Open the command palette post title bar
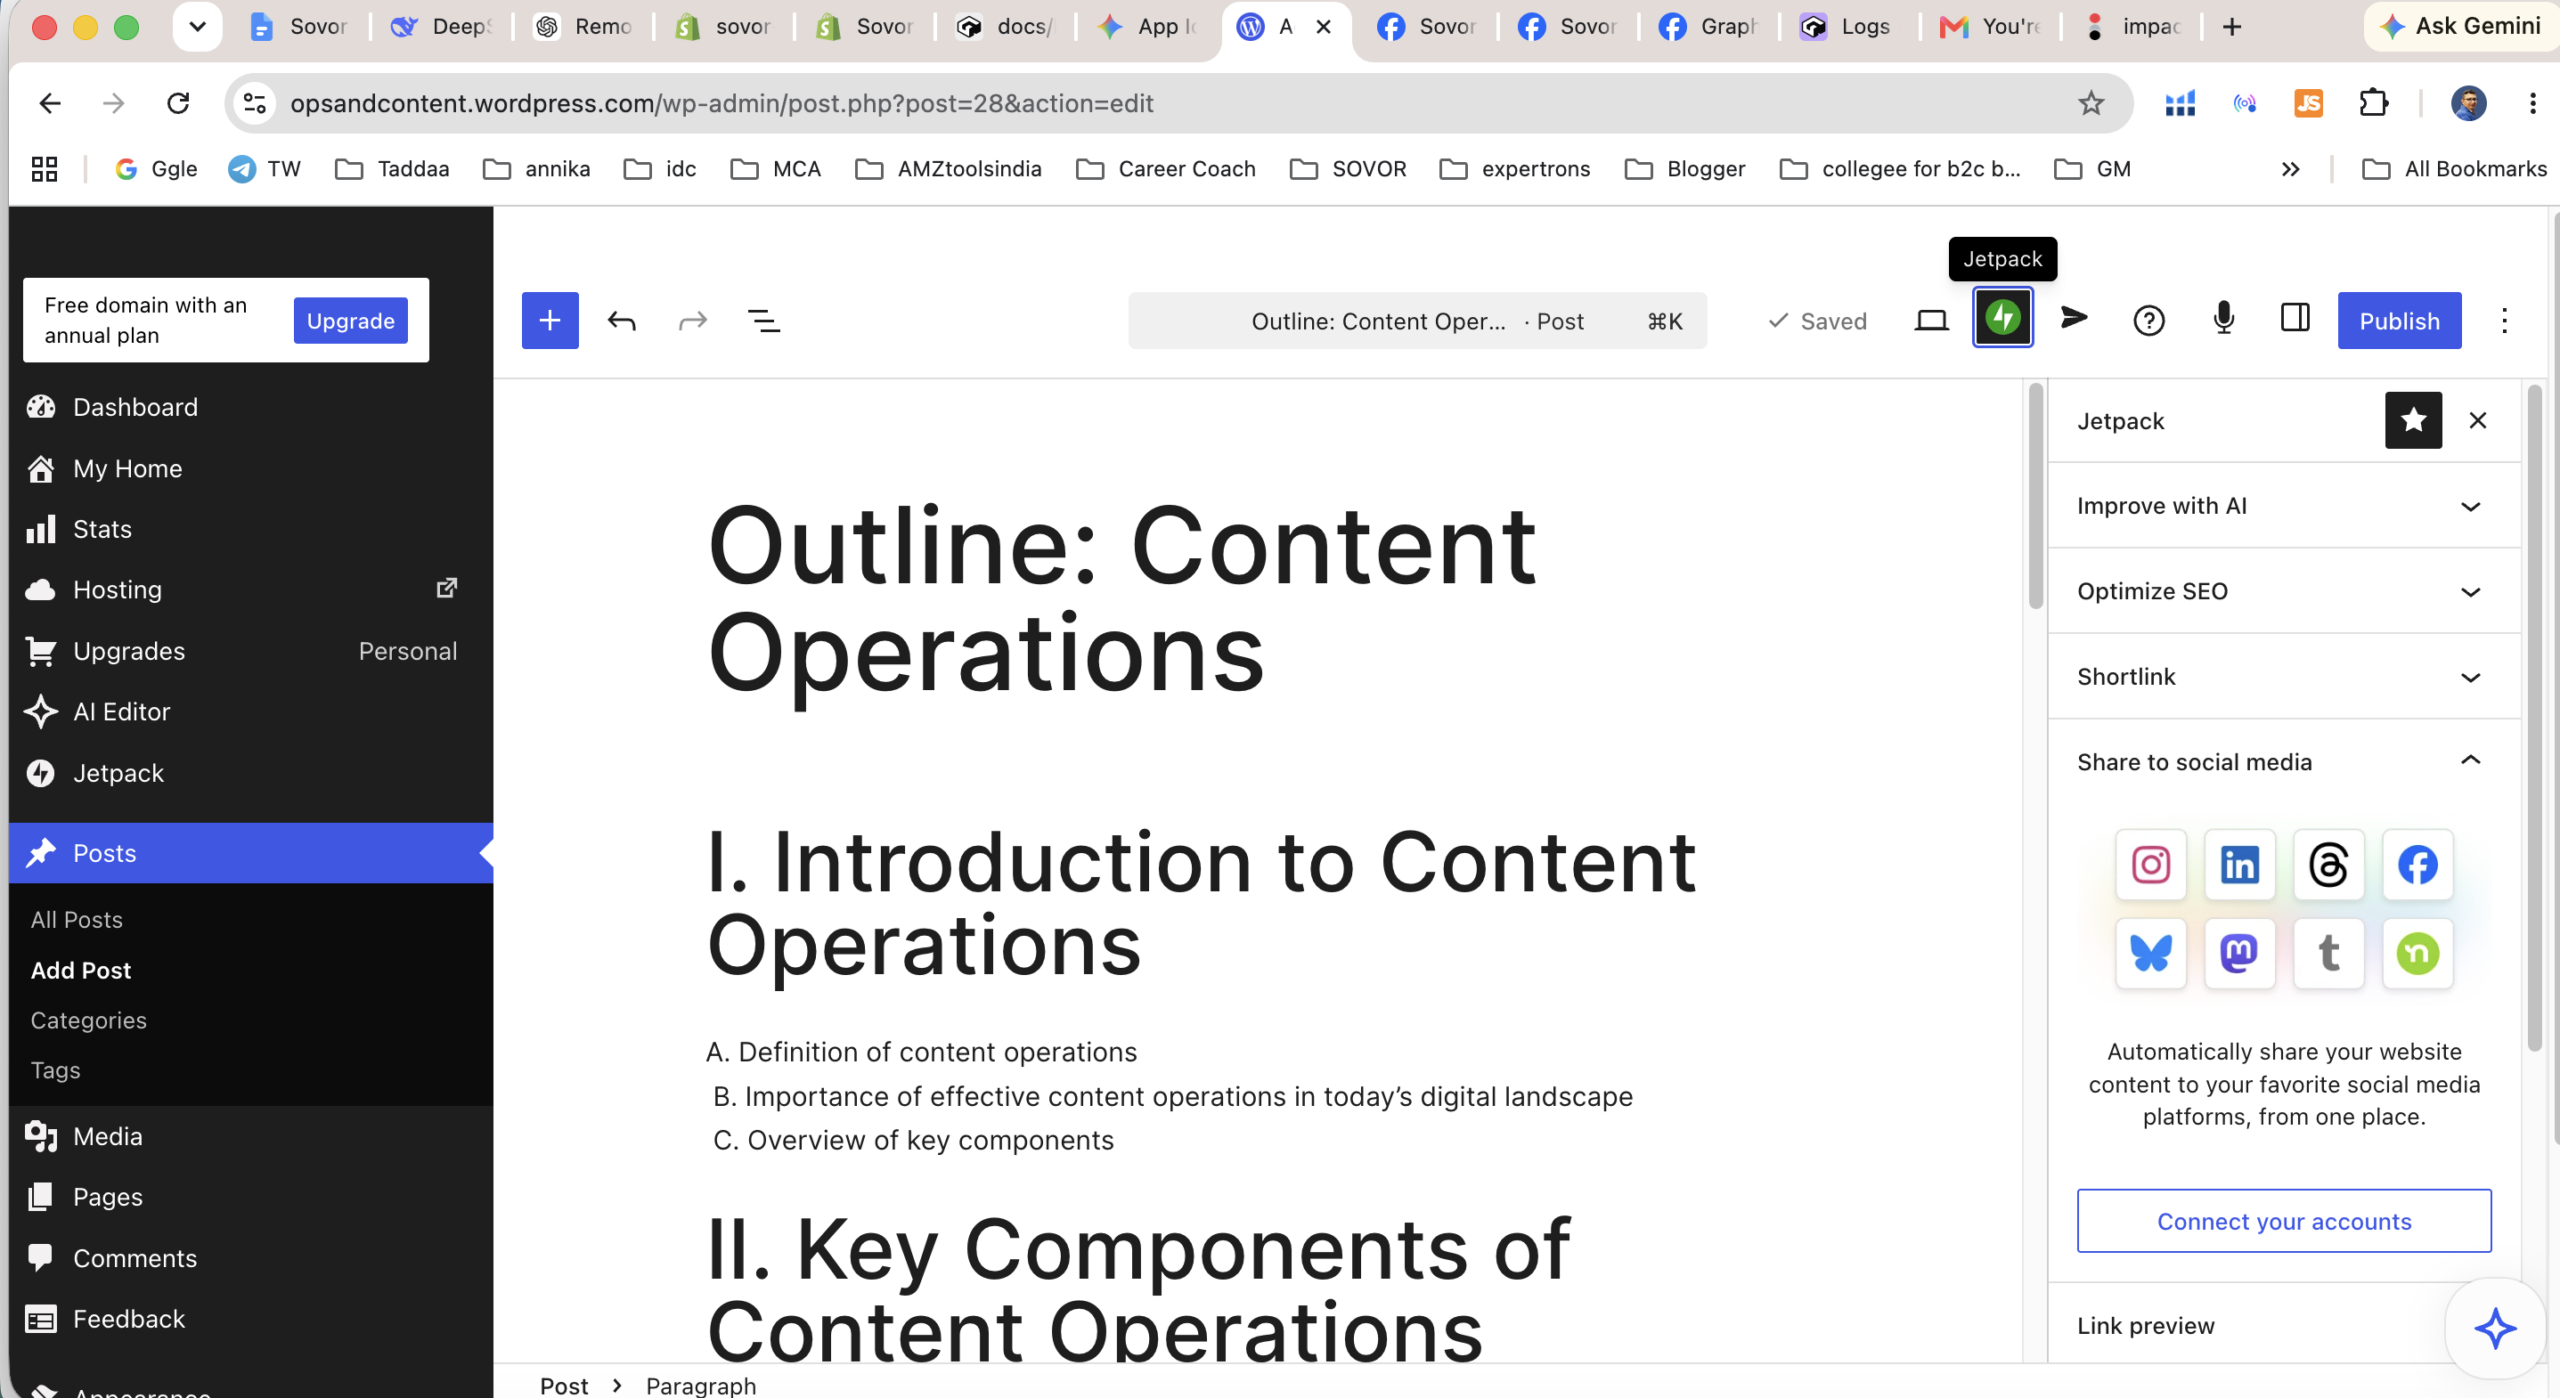The height and width of the screenshot is (1398, 2560). click(1417, 321)
